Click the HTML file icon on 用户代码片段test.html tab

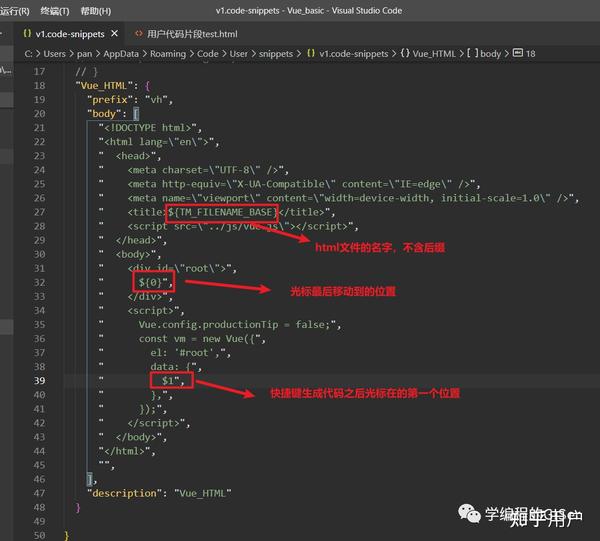[139, 34]
